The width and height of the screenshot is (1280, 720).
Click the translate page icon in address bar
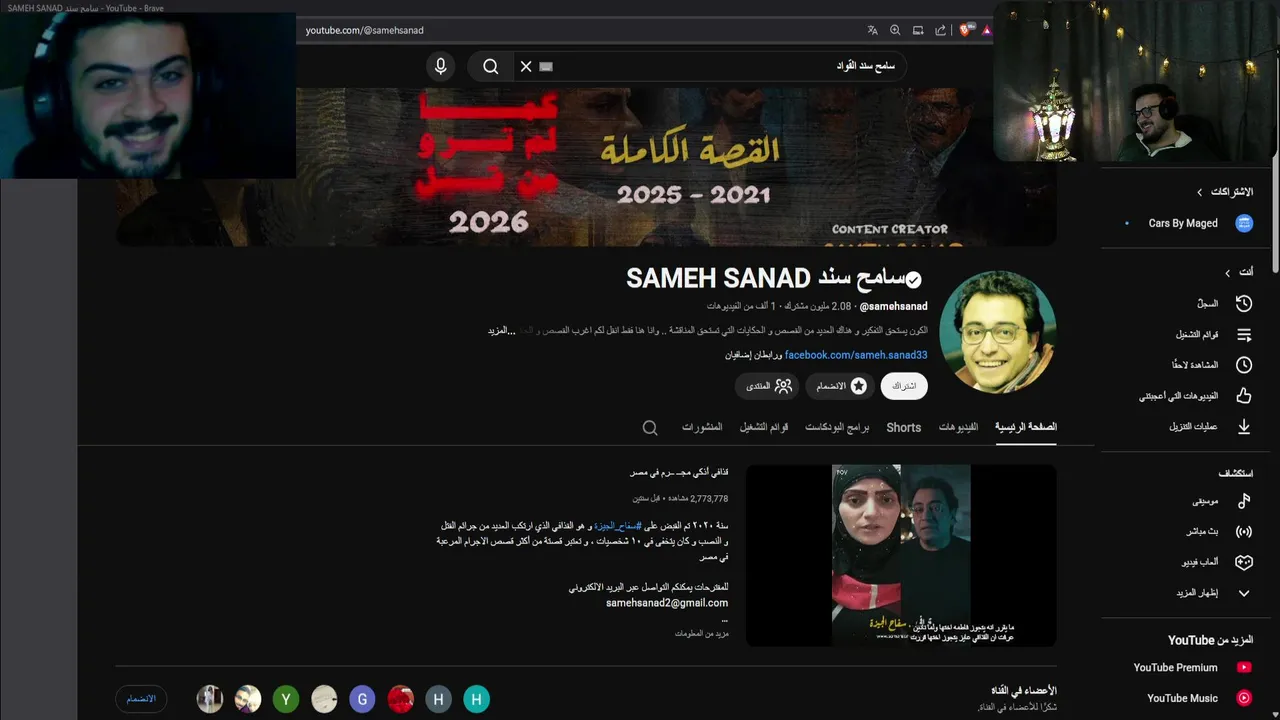(x=873, y=30)
